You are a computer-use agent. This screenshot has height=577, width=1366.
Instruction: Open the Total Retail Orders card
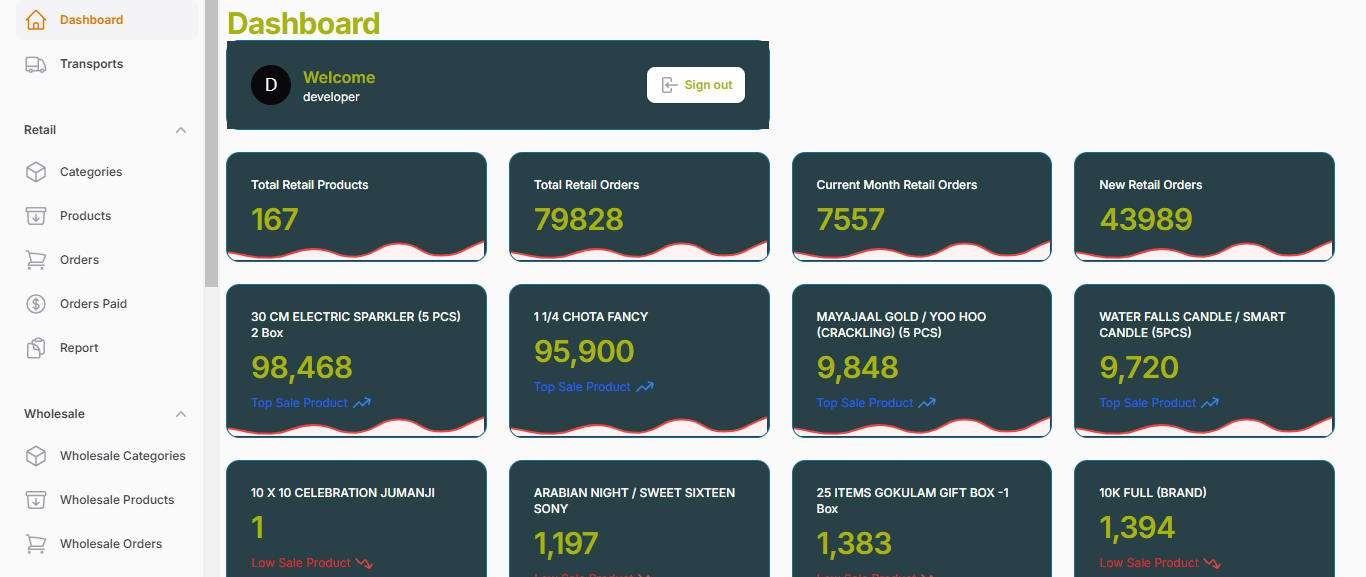click(x=639, y=207)
